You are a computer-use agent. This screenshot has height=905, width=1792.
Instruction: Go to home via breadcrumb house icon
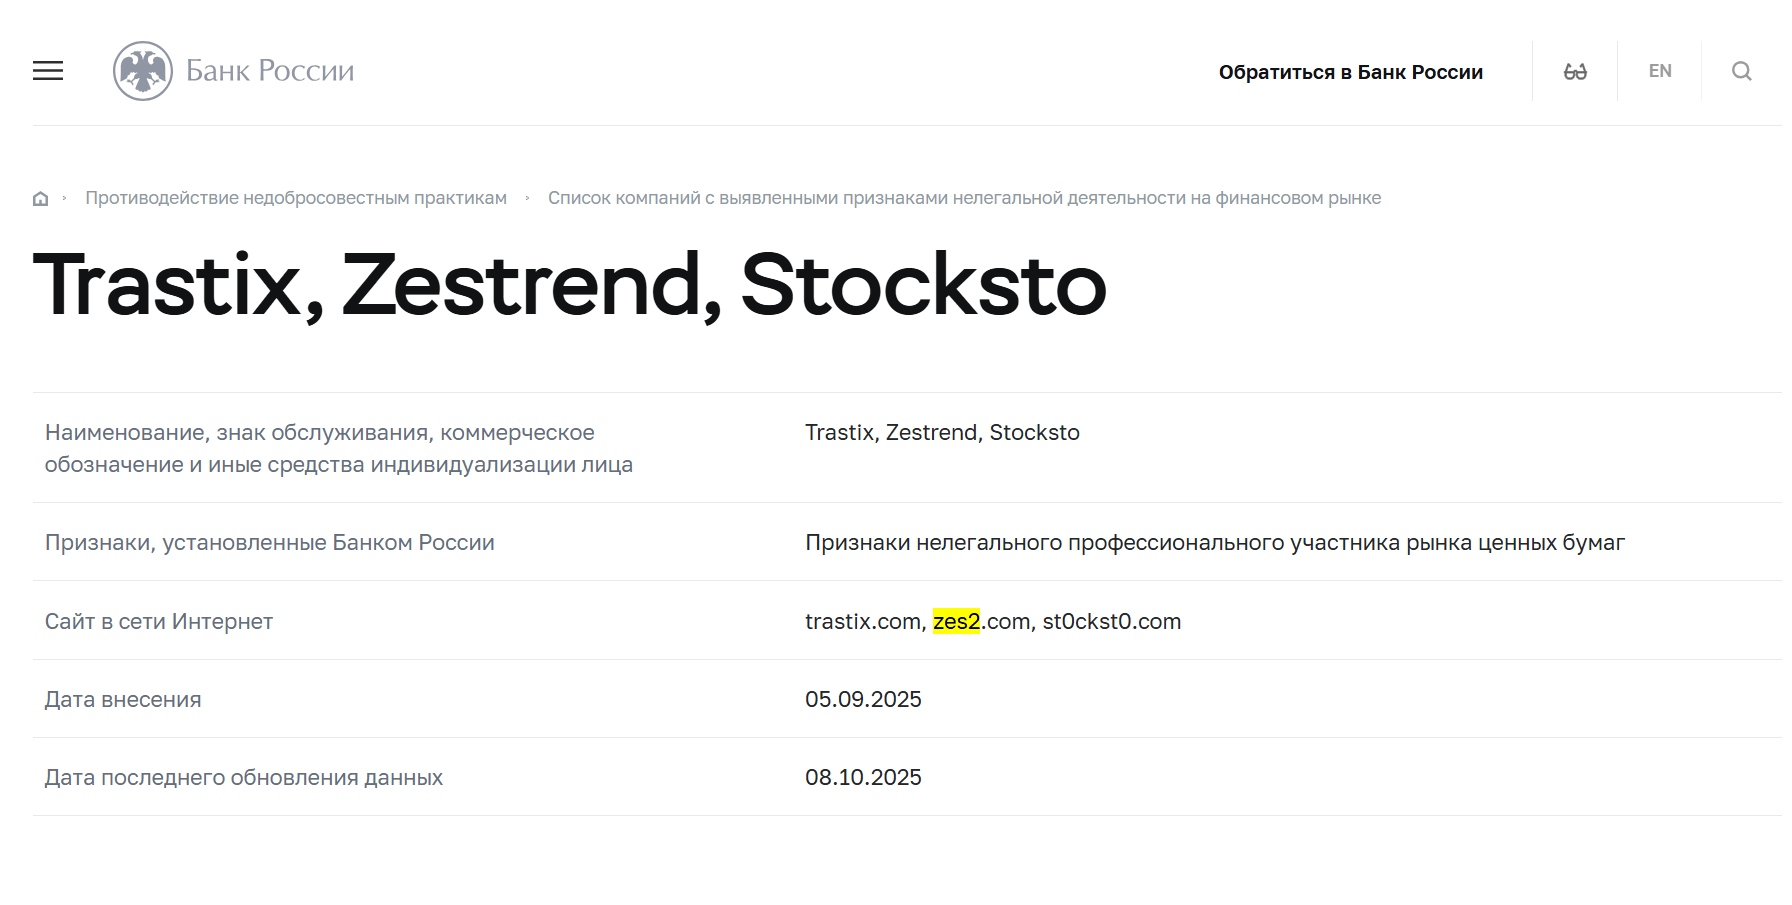[x=41, y=198]
